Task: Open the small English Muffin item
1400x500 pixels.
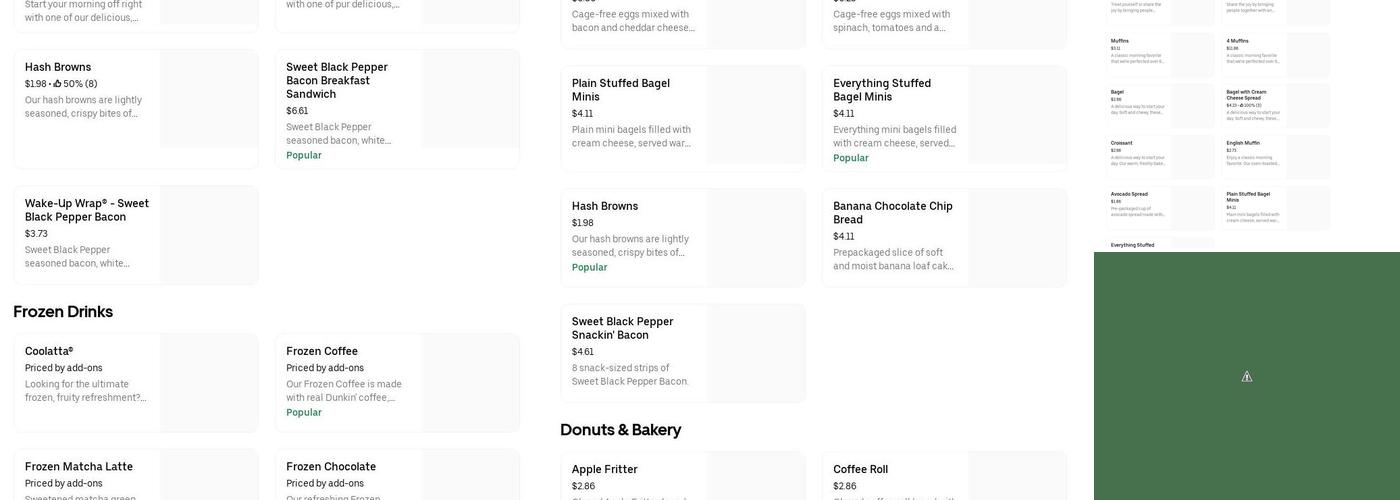Action: [x=1275, y=157]
